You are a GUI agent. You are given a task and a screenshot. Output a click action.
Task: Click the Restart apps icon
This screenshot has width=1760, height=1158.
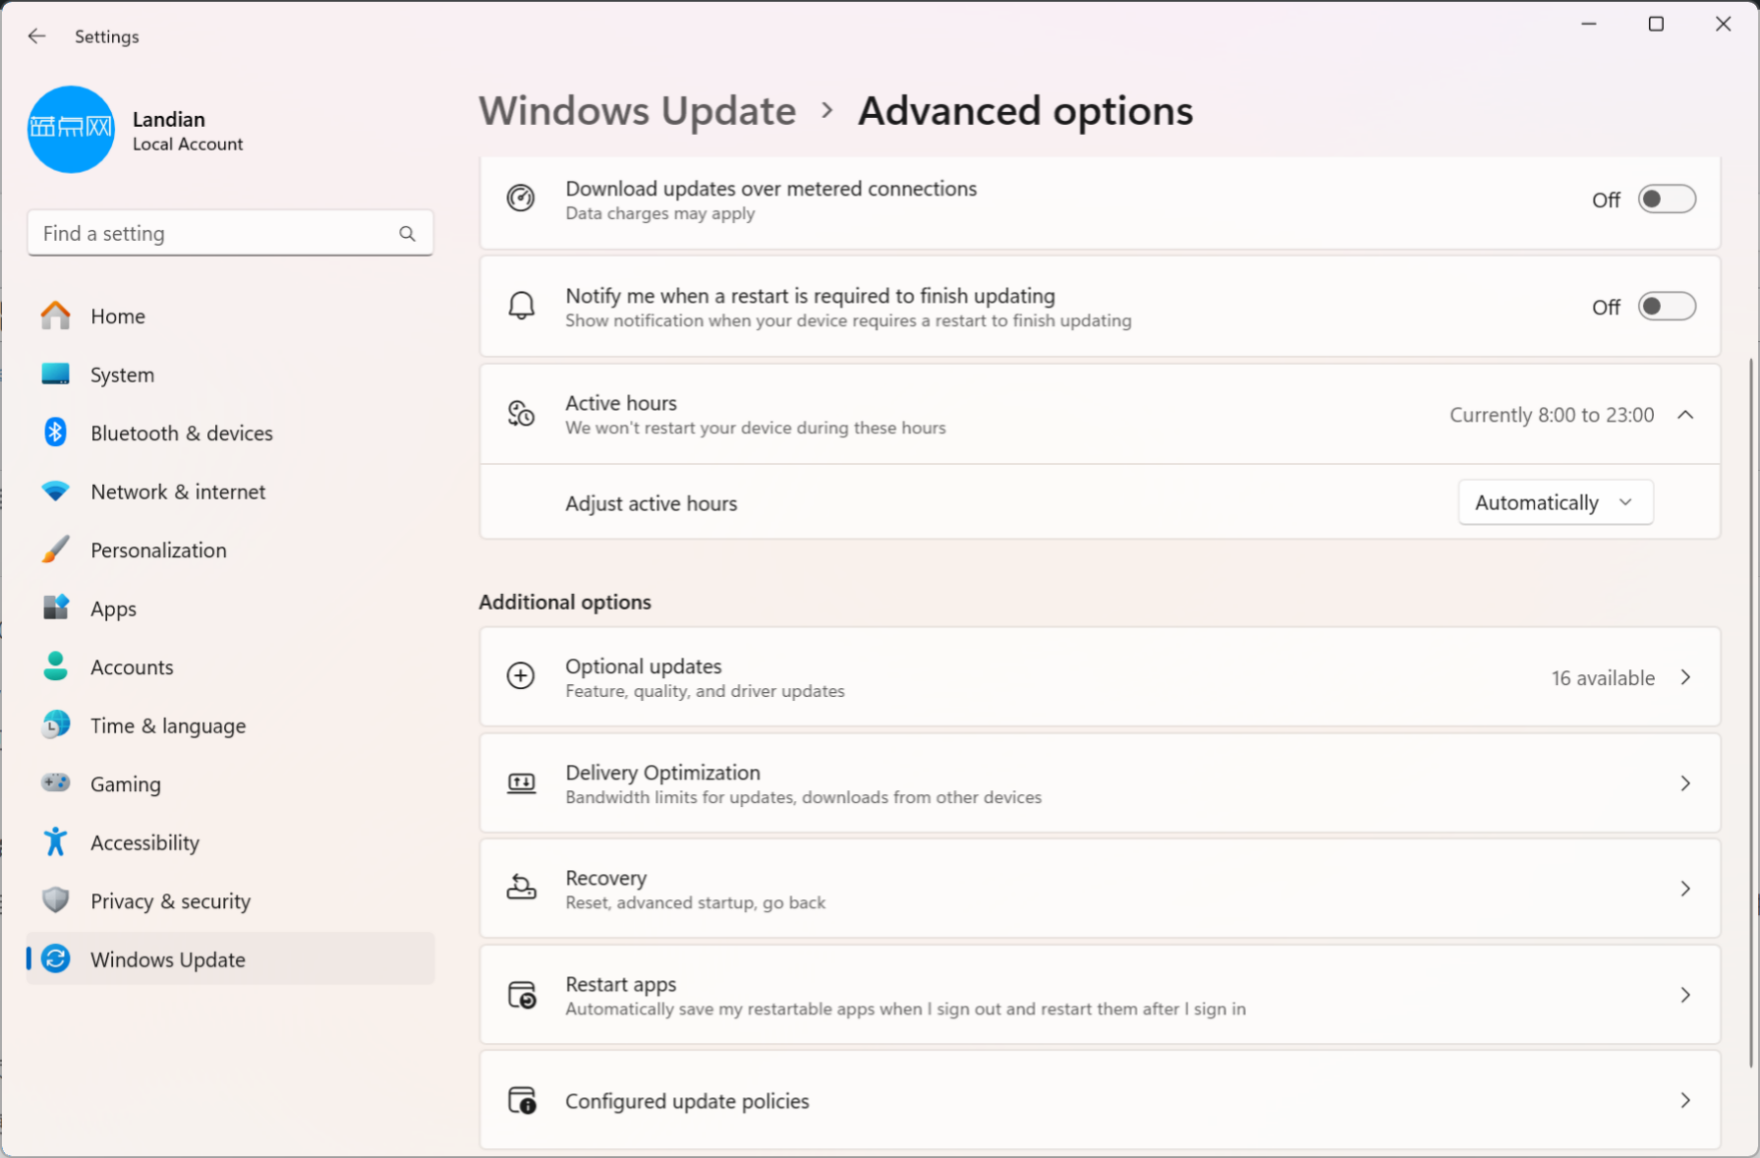[521, 994]
